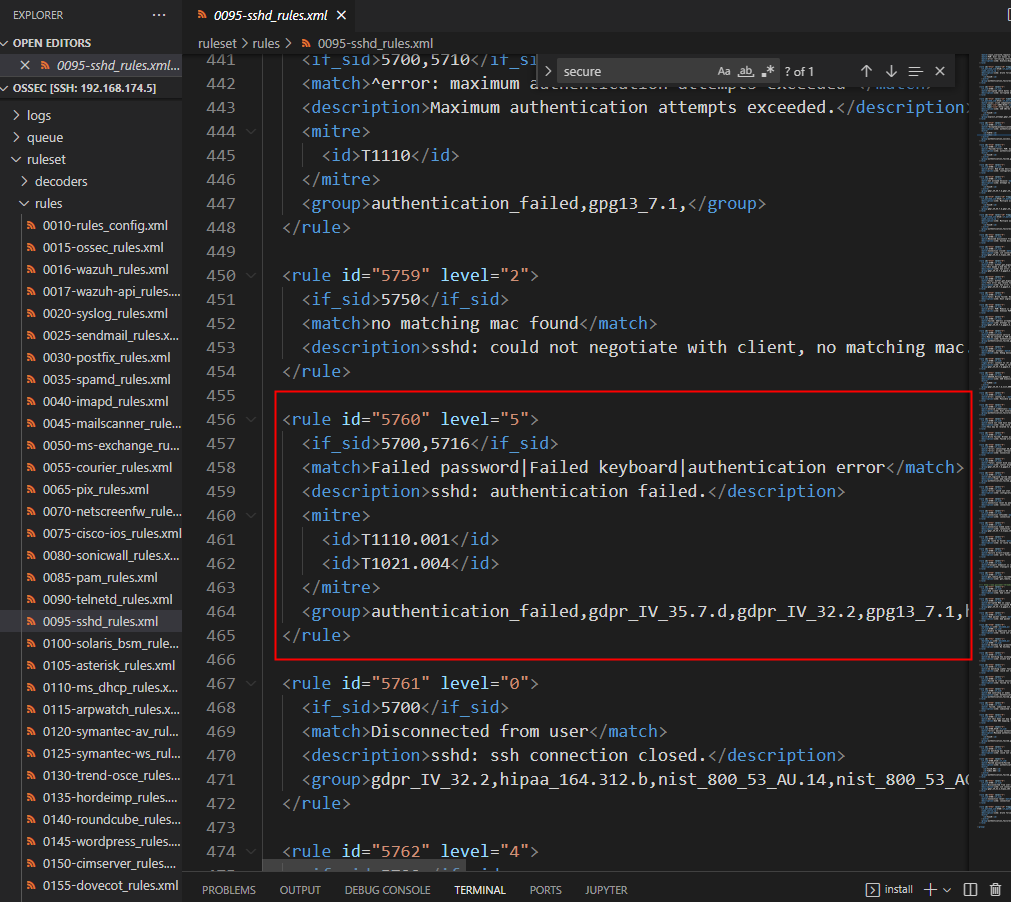The width and height of the screenshot is (1011, 902).
Task: Toggle Use Regular Expression in find widget
Action: point(767,71)
